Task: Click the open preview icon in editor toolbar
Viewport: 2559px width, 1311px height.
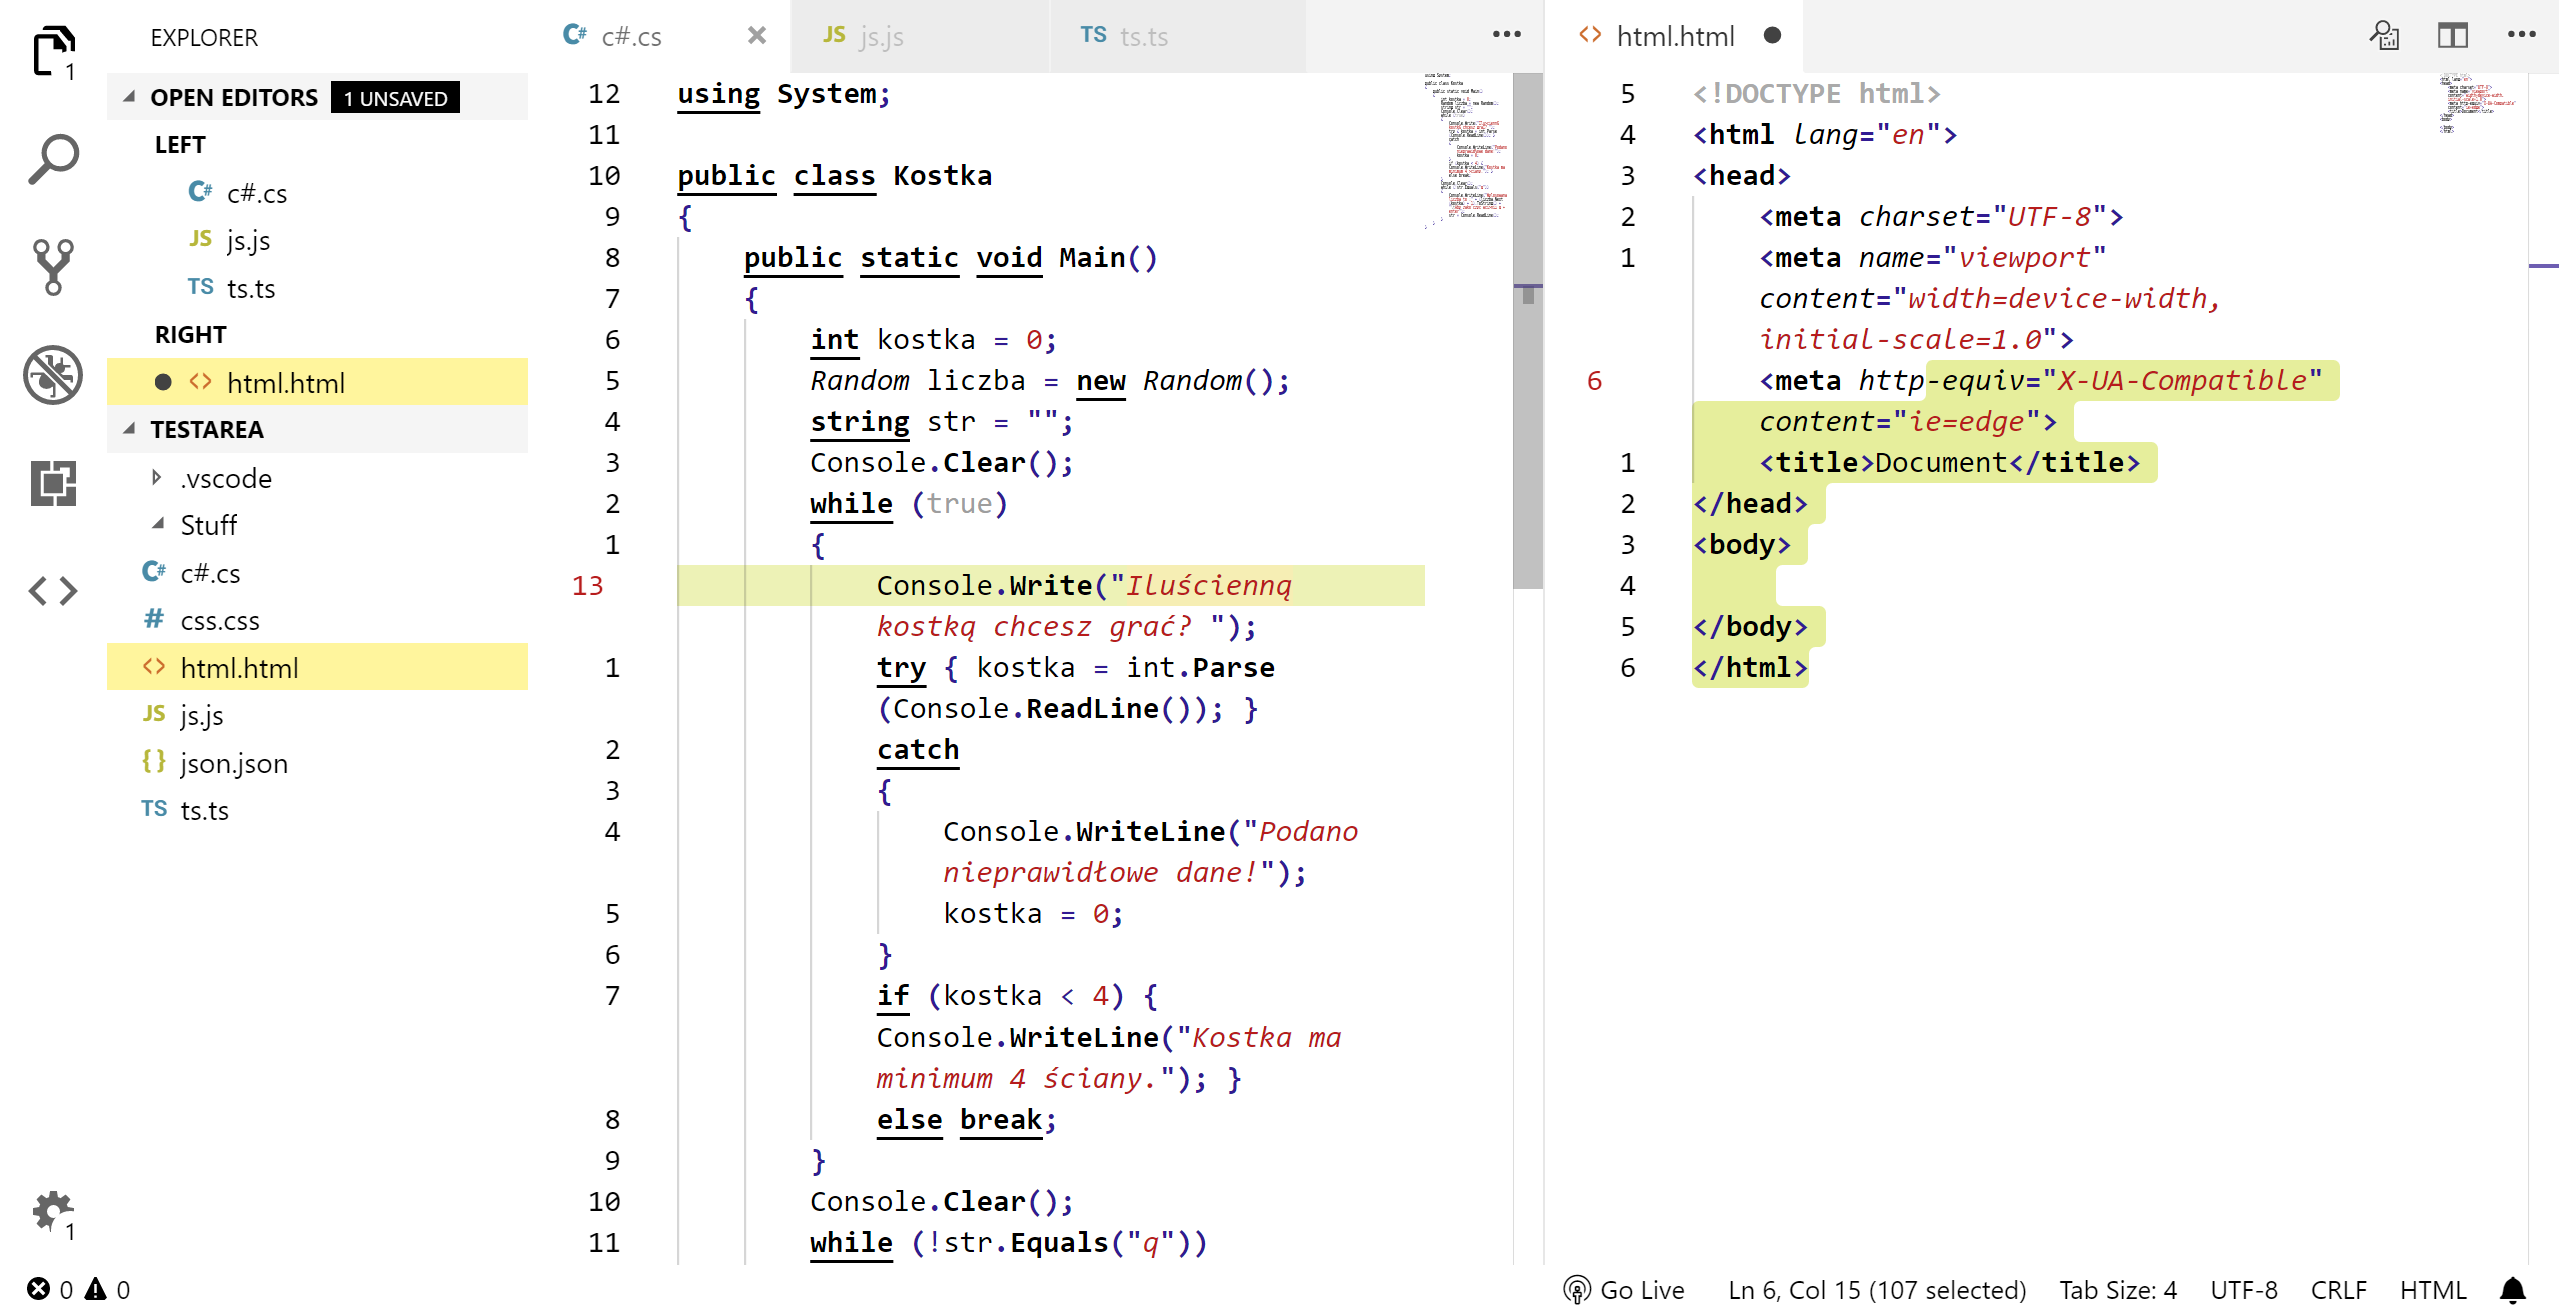Action: [x=2384, y=36]
